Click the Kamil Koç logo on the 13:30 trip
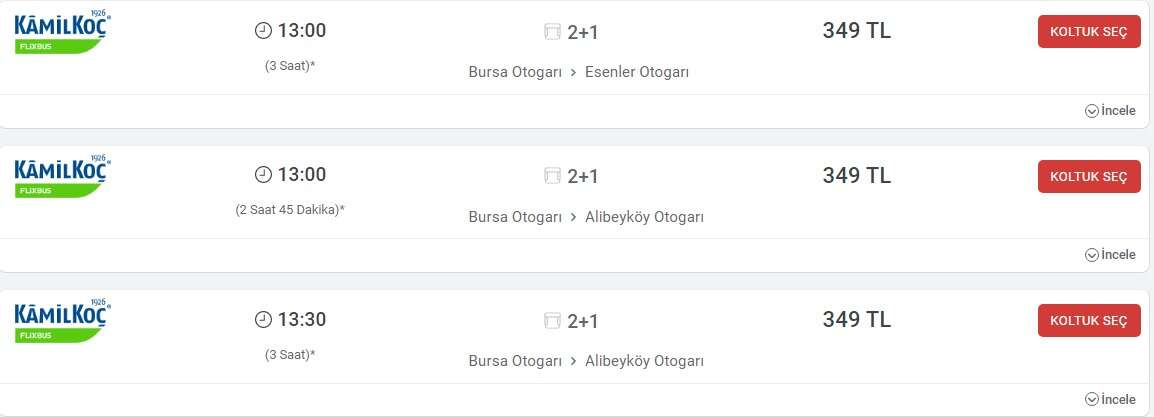1154x417 pixels. (x=62, y=321)
